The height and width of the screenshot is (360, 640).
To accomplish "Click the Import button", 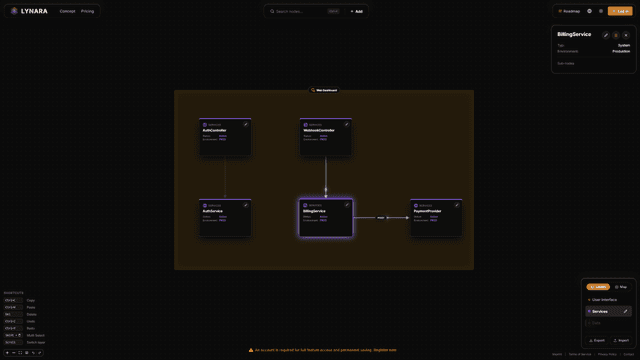I will point(621,340).
